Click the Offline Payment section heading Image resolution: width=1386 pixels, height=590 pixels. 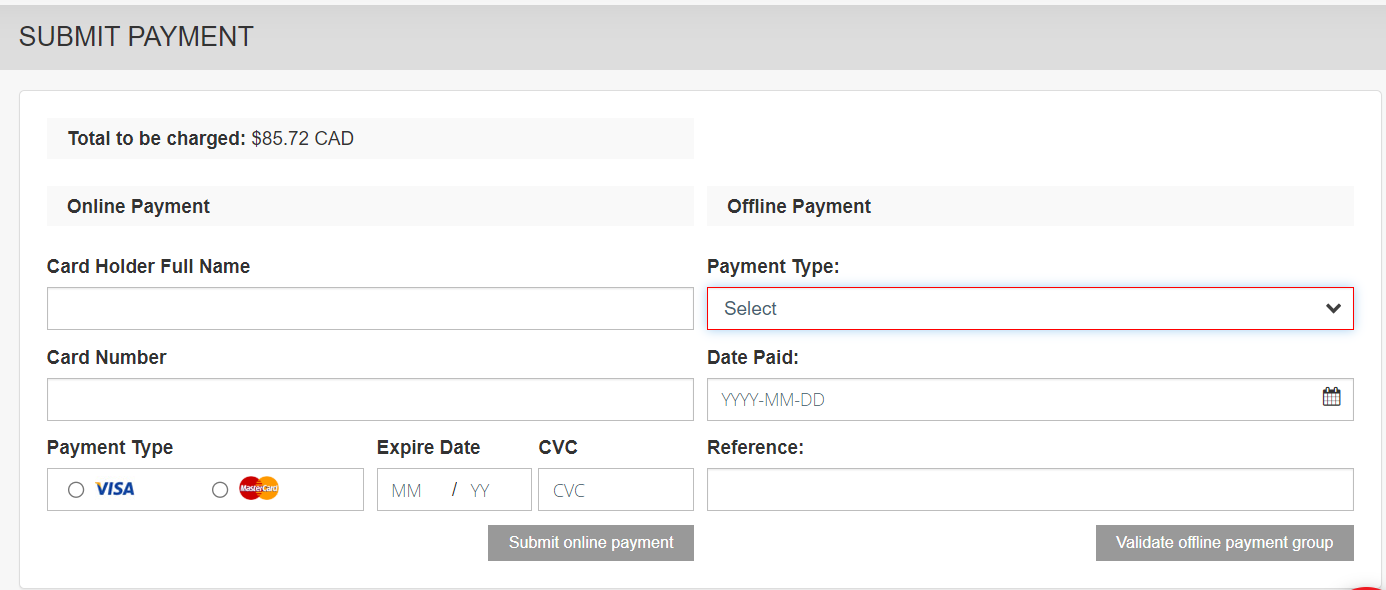click(x=799, y=207)
